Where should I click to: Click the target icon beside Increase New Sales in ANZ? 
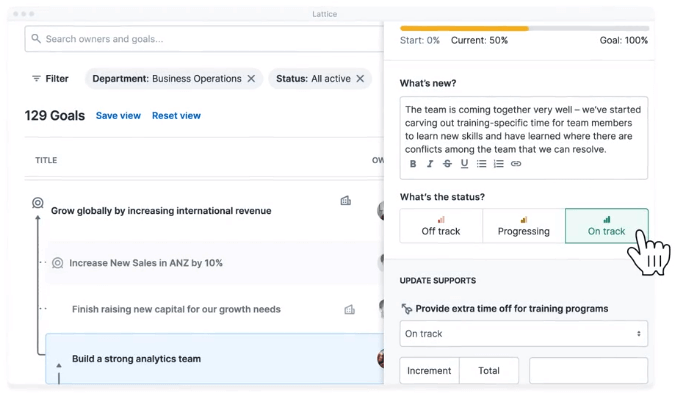coord(58,263)
